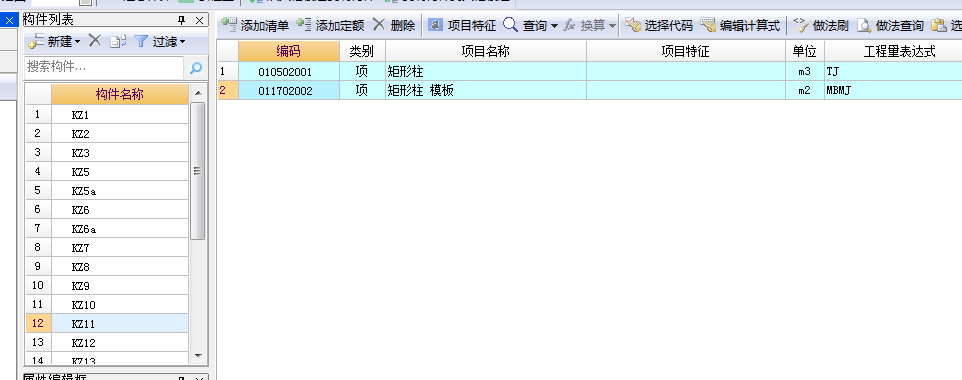Select component KZ7
This screenshot has width=962, height=380.
[120, 247]
